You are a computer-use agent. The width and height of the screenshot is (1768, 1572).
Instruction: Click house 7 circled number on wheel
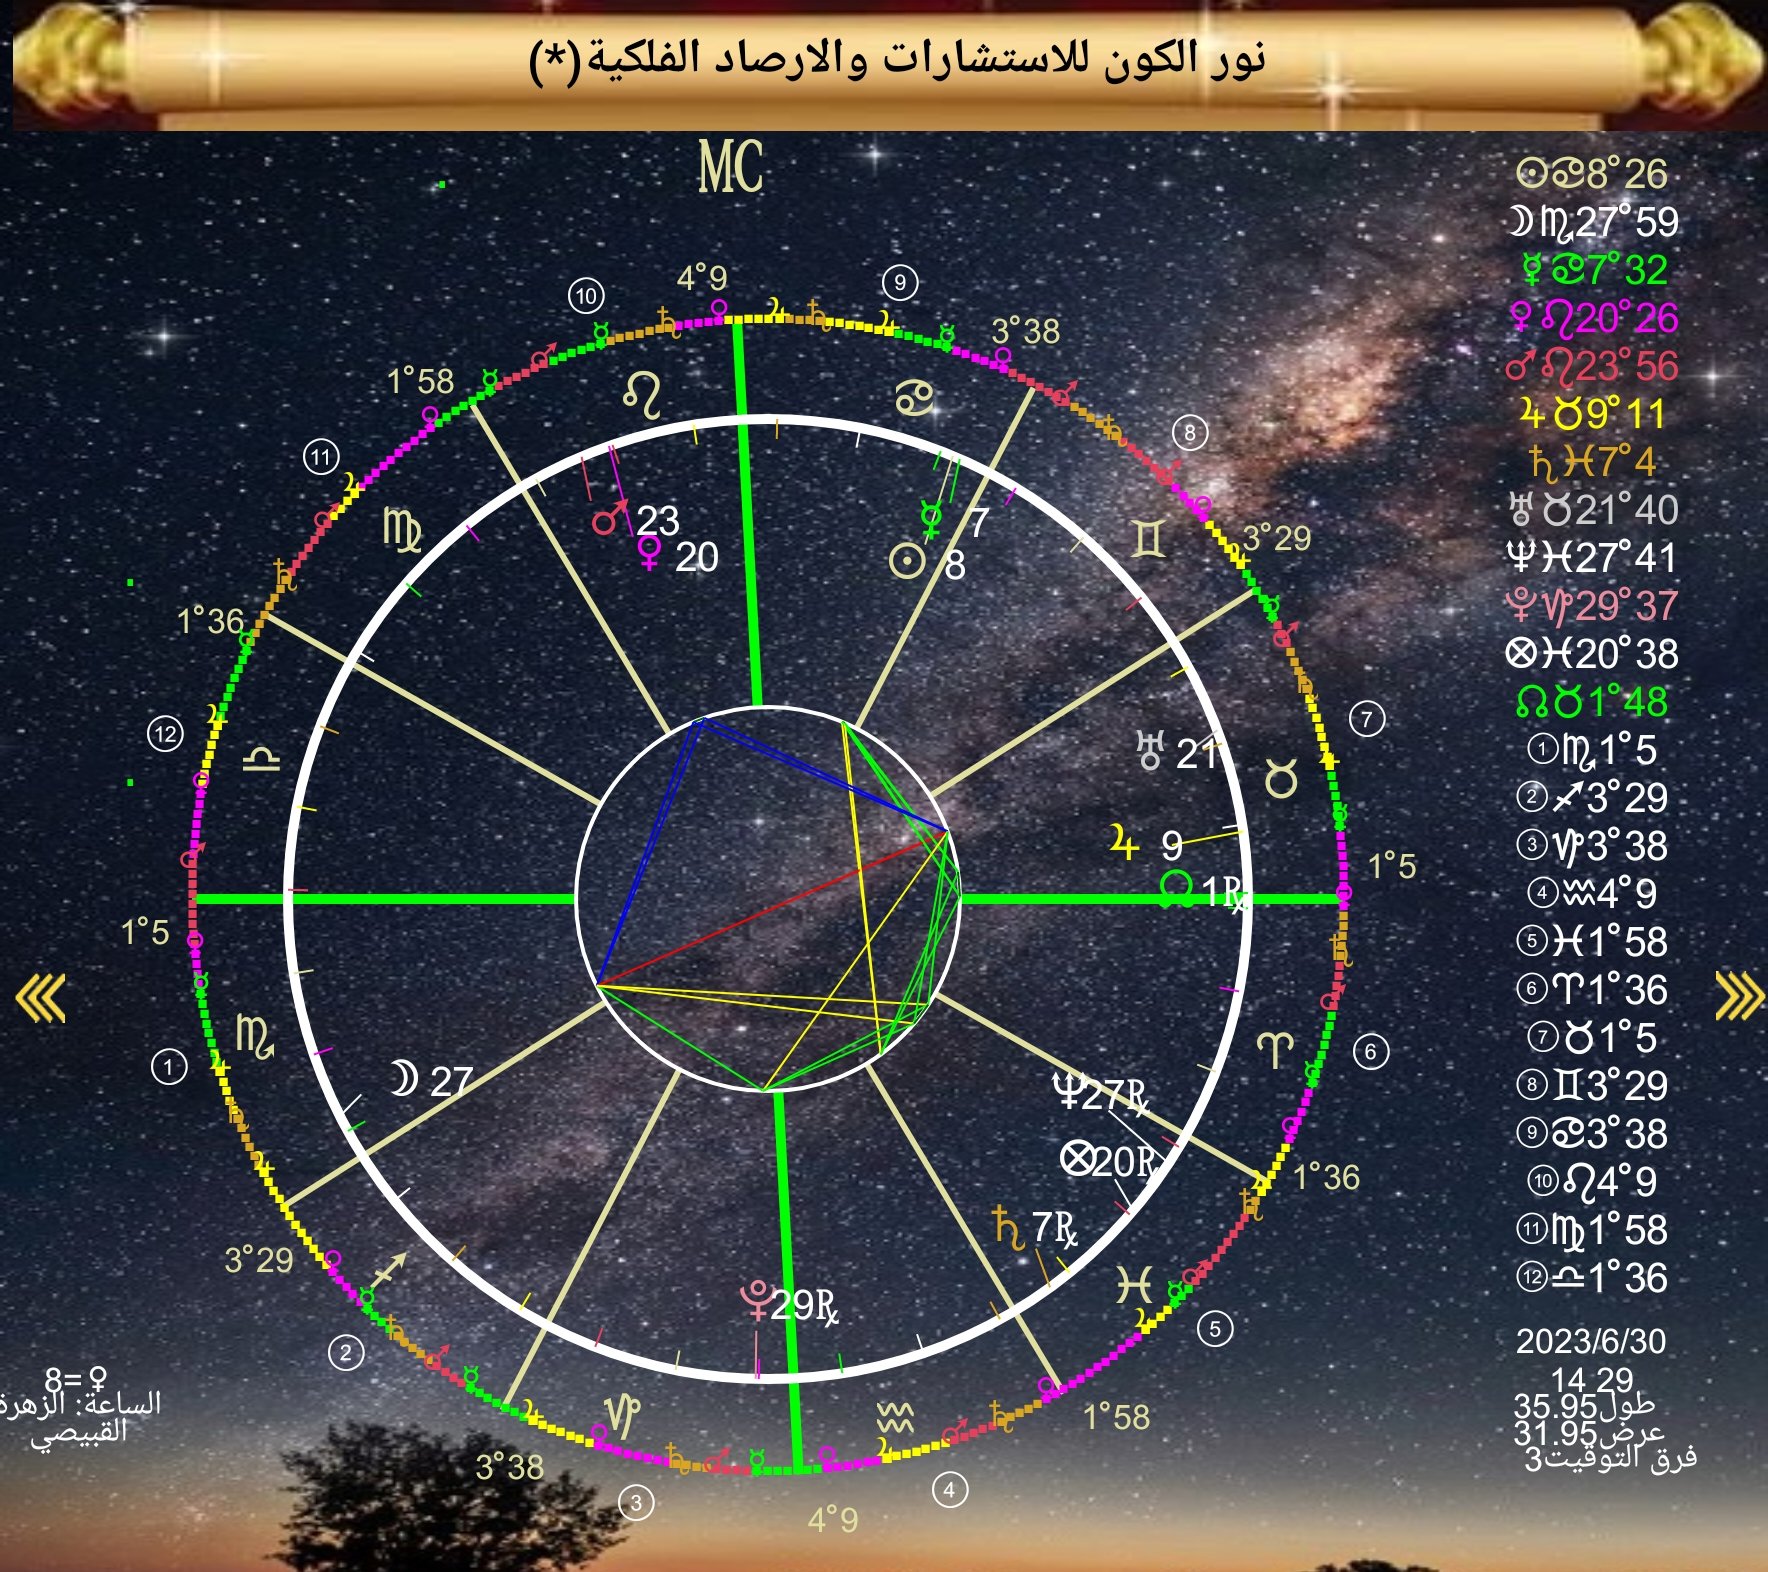1367,718
